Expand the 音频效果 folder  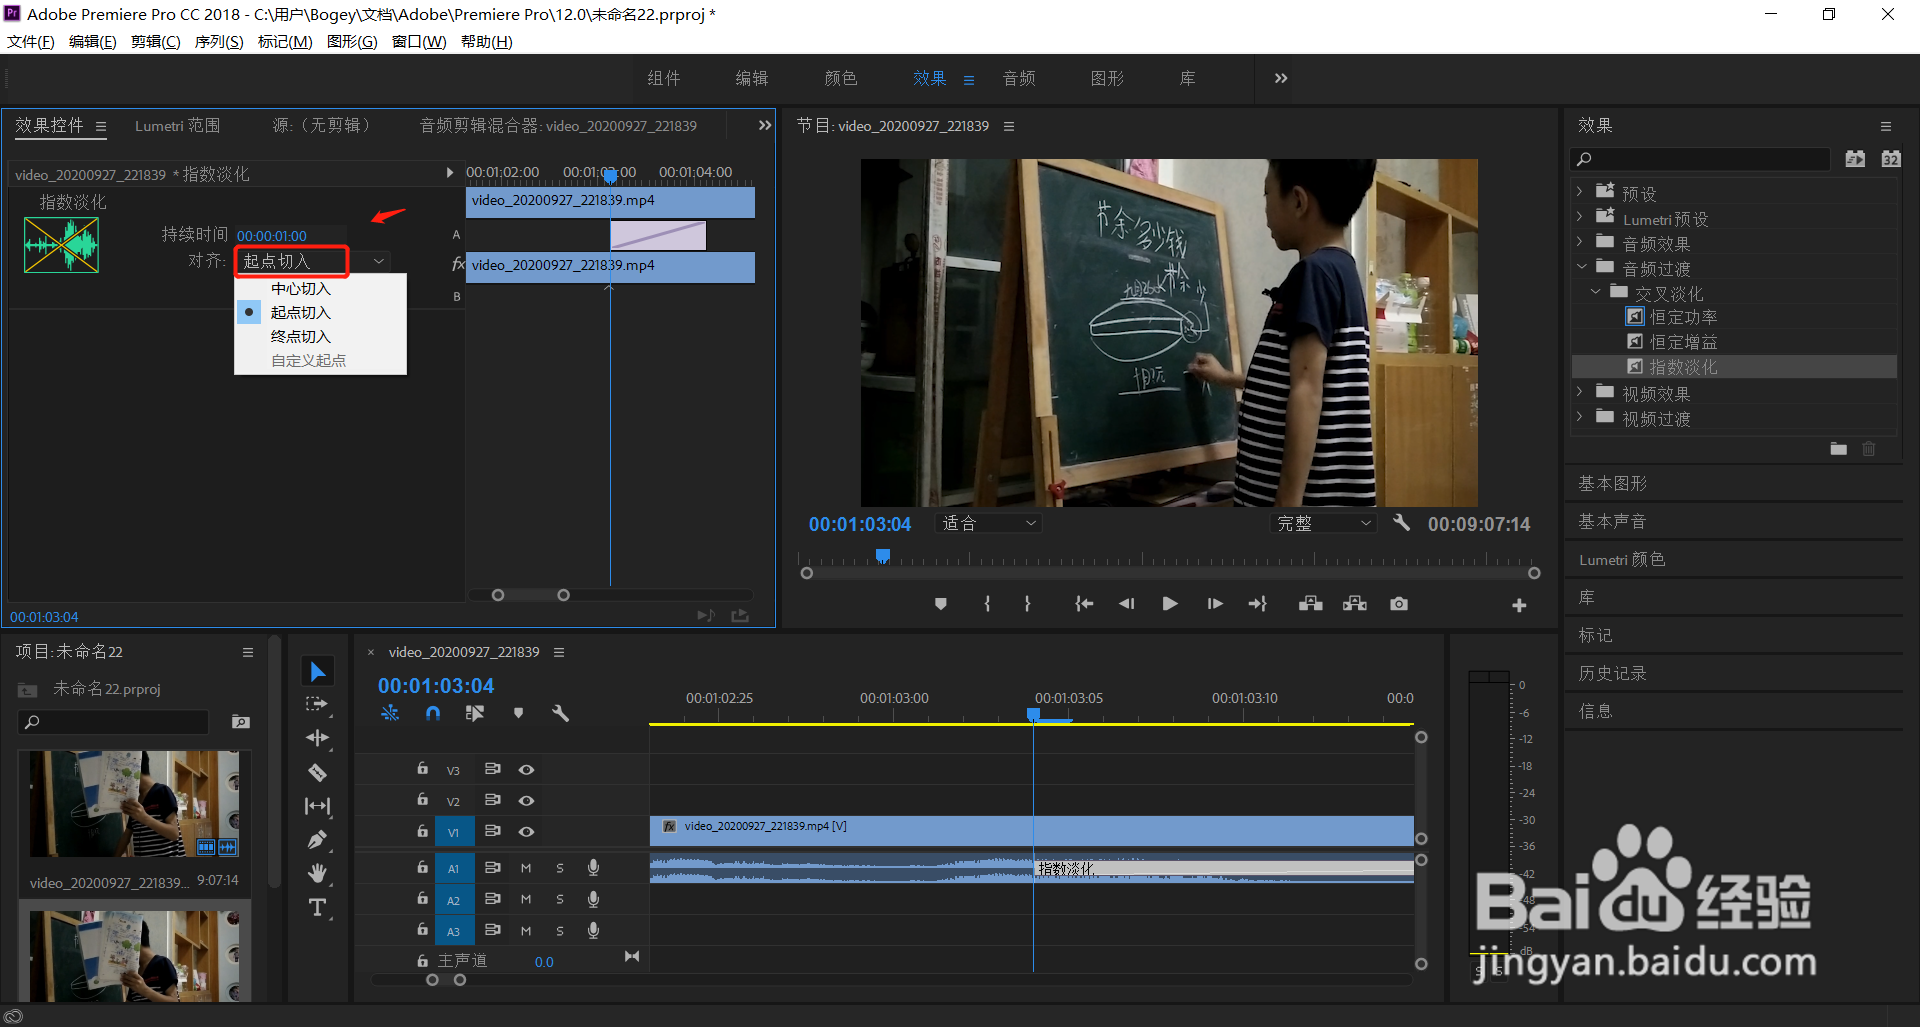pyautogui.click(x=1580, y=243)
